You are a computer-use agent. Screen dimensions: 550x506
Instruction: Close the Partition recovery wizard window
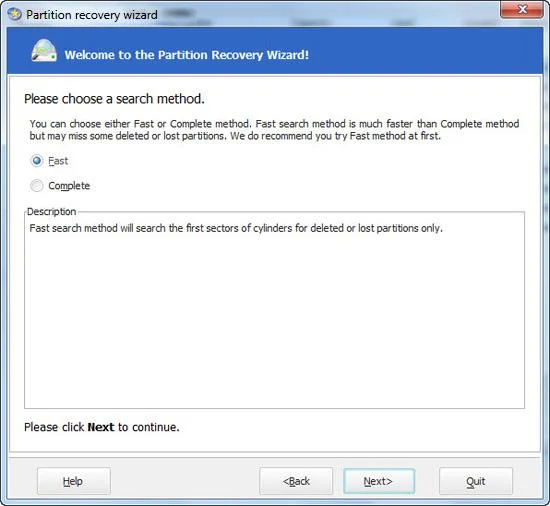(522, 9)
